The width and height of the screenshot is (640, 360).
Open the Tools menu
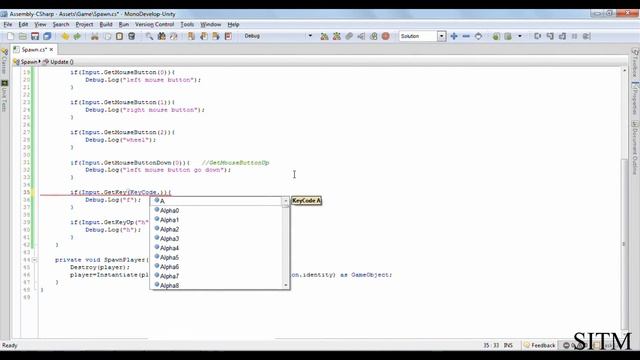pyautogui.click(x=187, y=24)
